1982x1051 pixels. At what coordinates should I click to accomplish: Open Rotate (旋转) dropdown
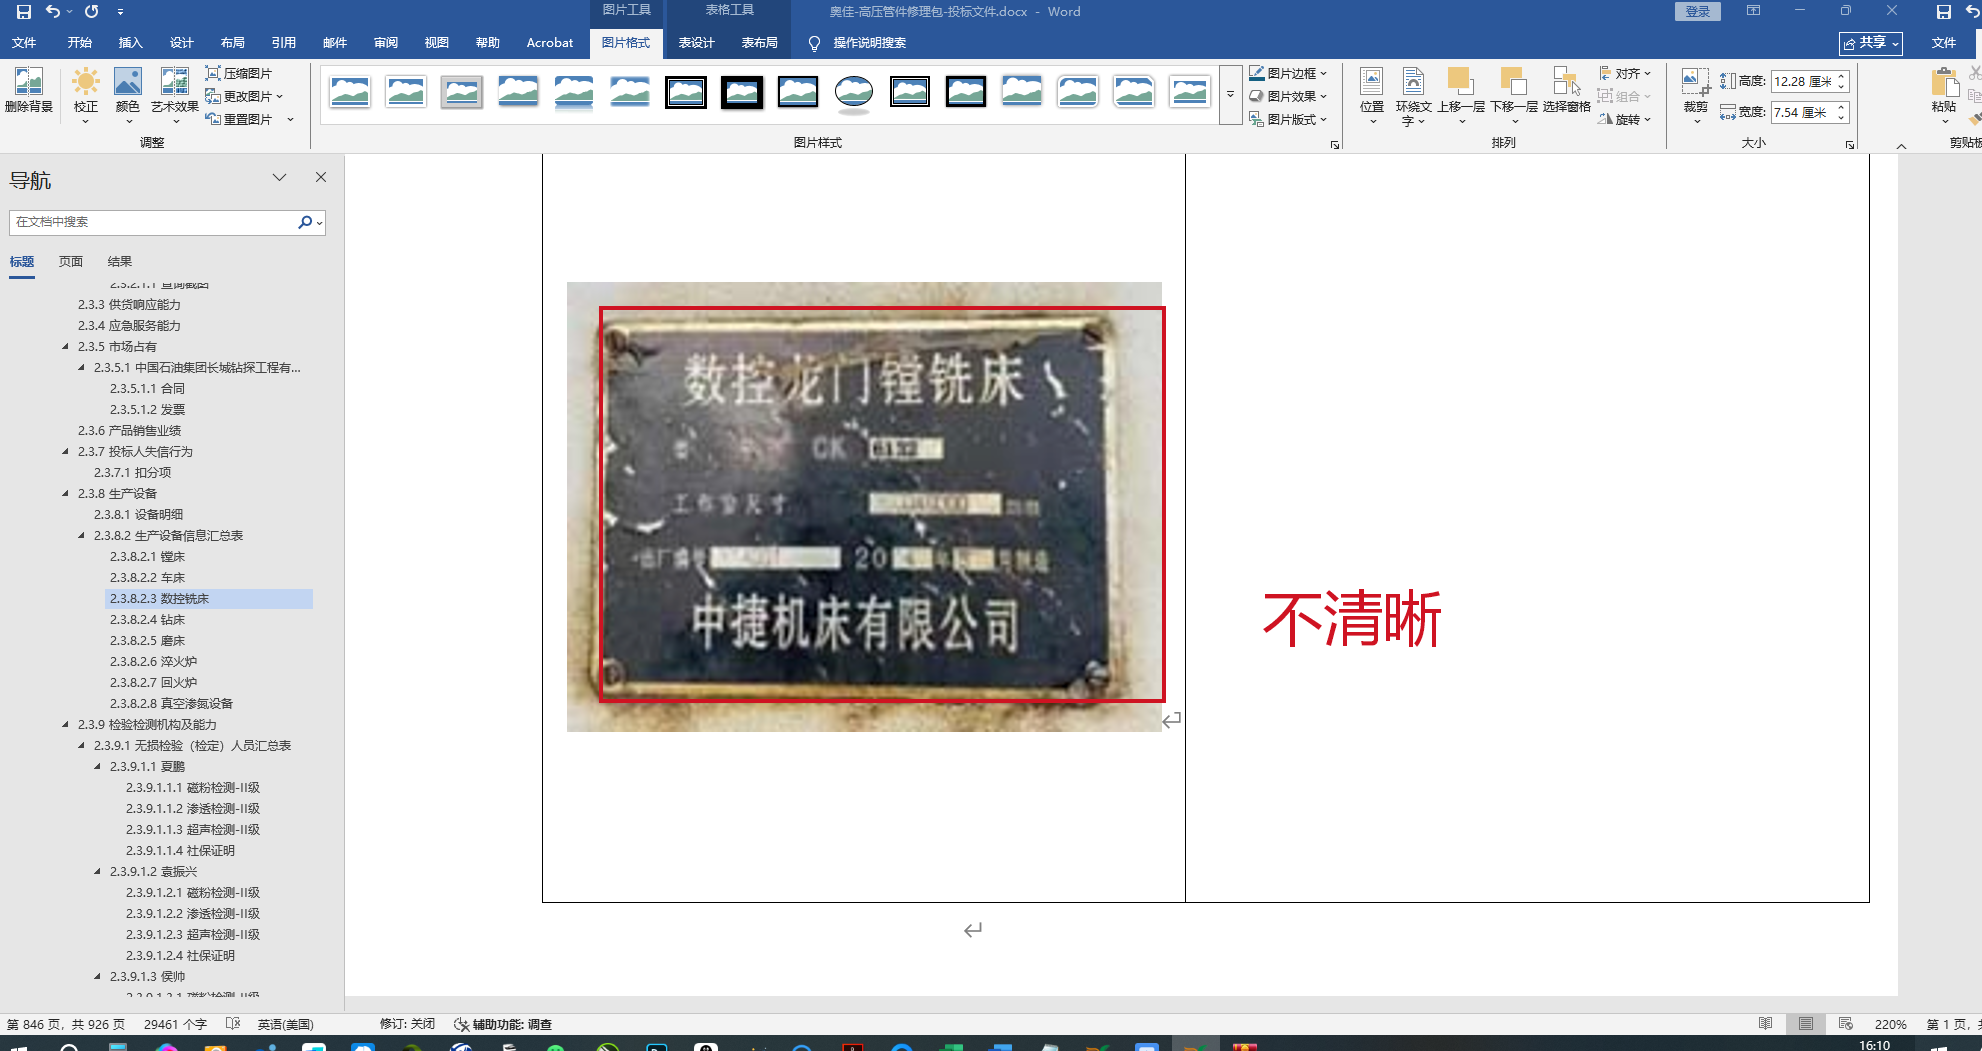pyautogui.click(x=1625, y=119)
